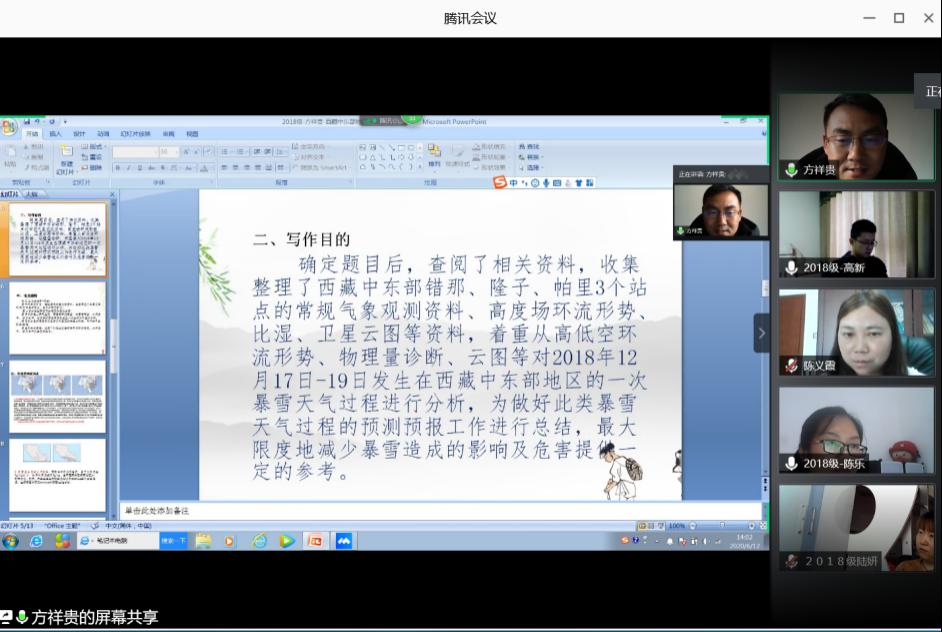Open Internet Explorer from the taskbar

point(36,541)
